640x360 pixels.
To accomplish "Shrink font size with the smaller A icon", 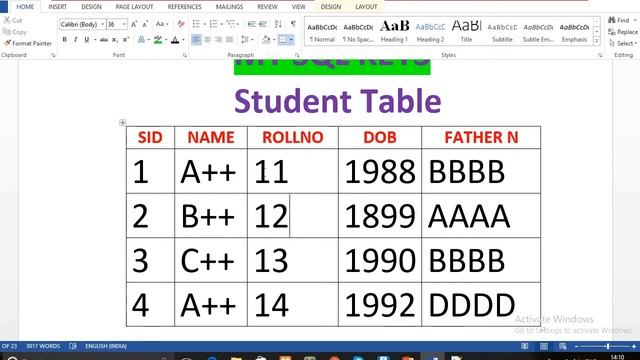I will pos(145,24).
